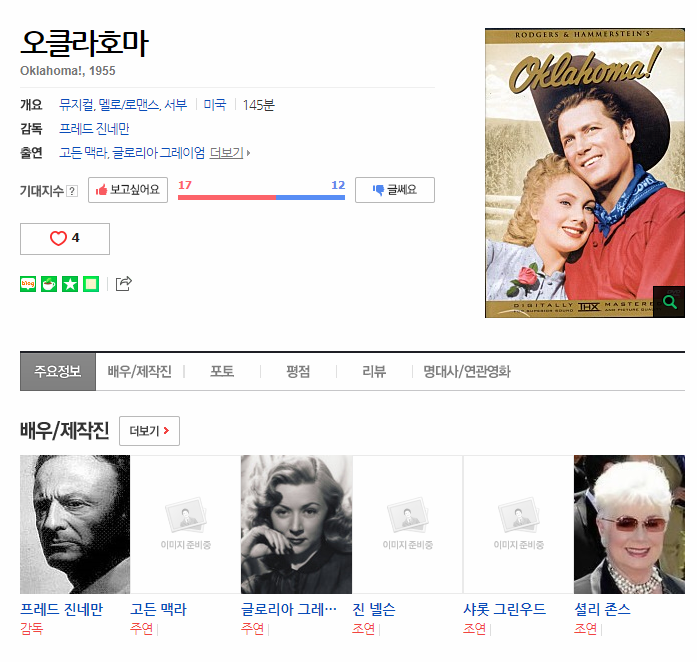Click director link 프레드 진네만 in 감독 row
The height and width of the screenshot is (662, 697).
94,129
